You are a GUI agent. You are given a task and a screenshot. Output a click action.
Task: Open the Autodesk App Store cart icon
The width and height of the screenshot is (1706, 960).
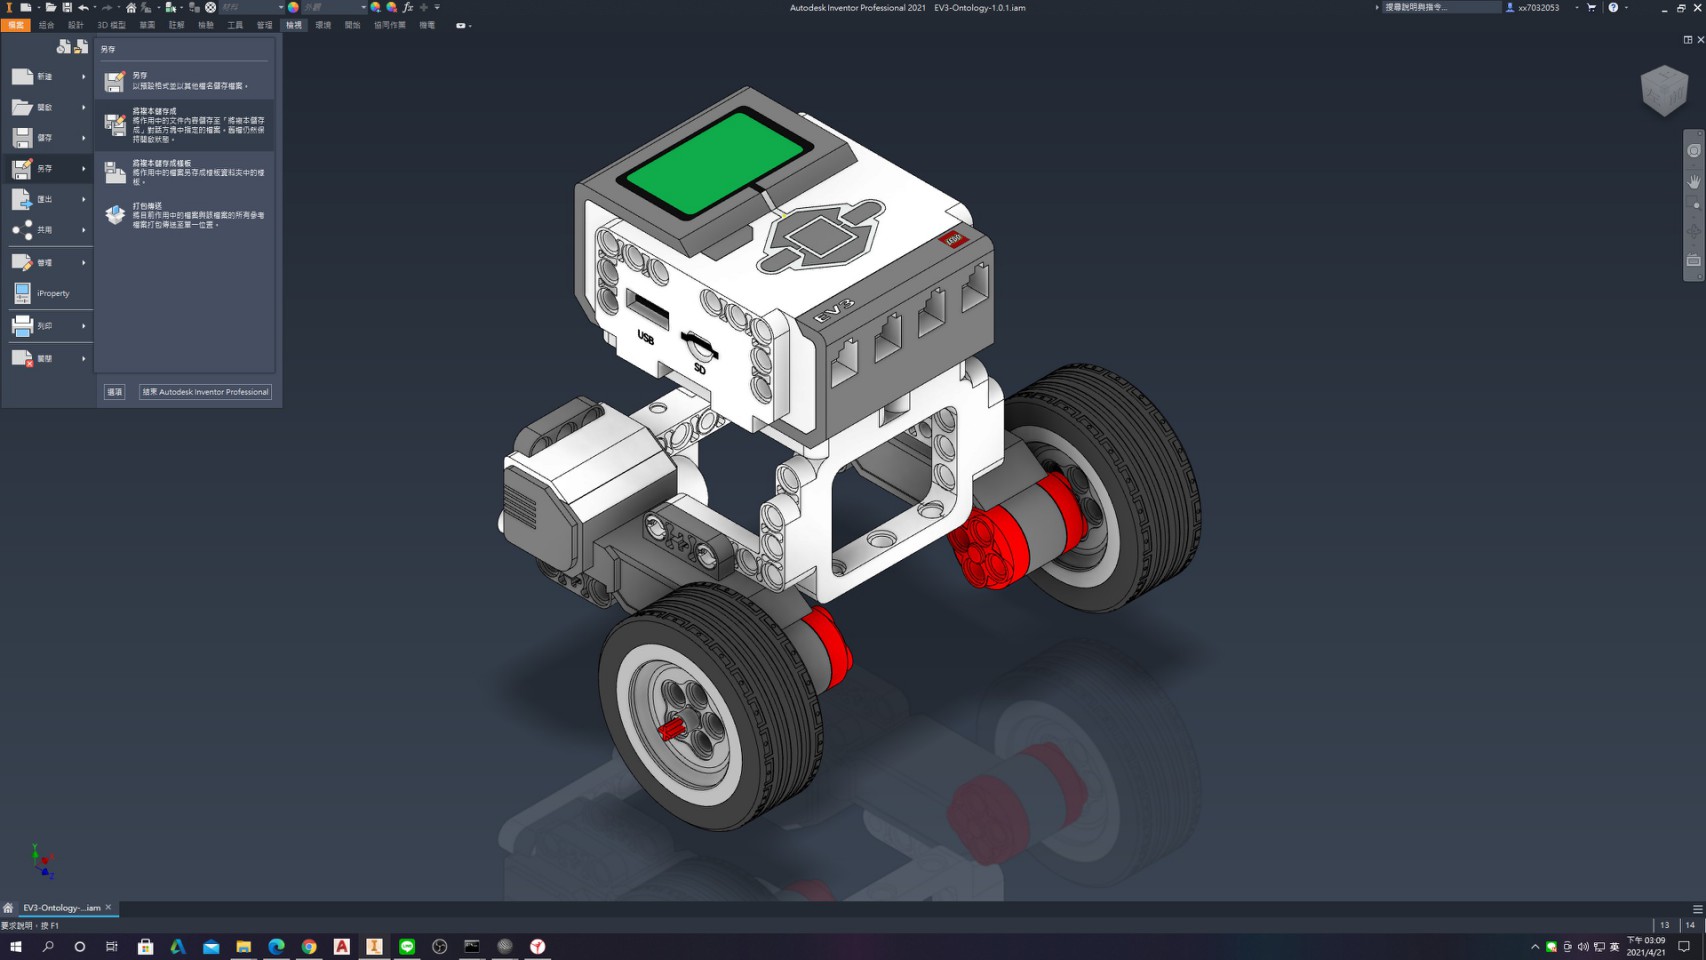click(1592, 7)
